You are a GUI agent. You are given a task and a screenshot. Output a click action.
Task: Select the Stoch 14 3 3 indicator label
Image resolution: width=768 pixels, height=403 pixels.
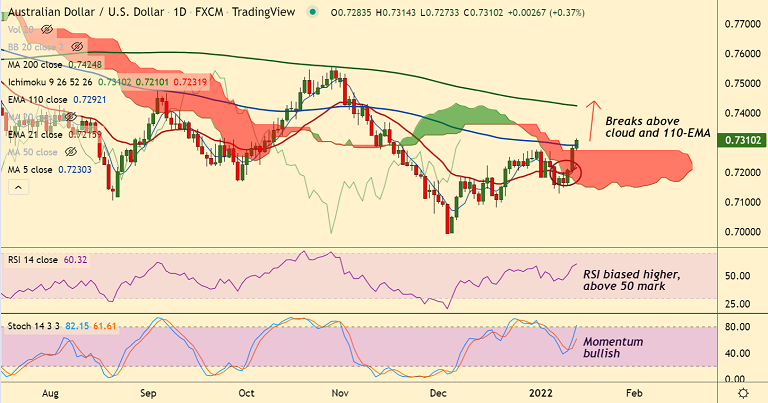click(34, 326)
